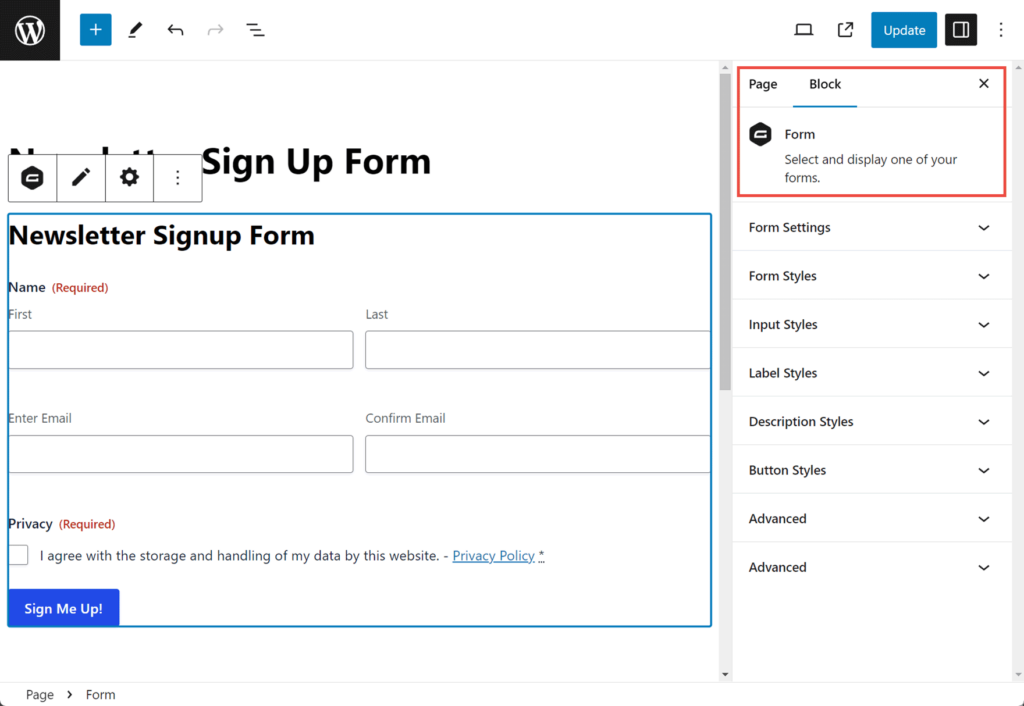1024x706 pixels.
Task: Click the Update button
Action: coord(903,29)
